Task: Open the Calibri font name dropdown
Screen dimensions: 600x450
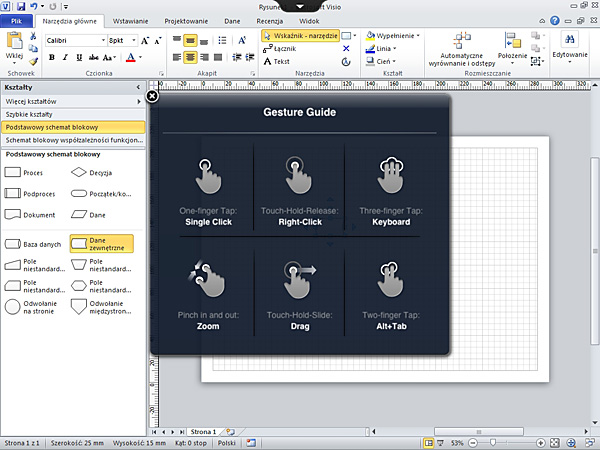Action: click(x=103, y=41)
